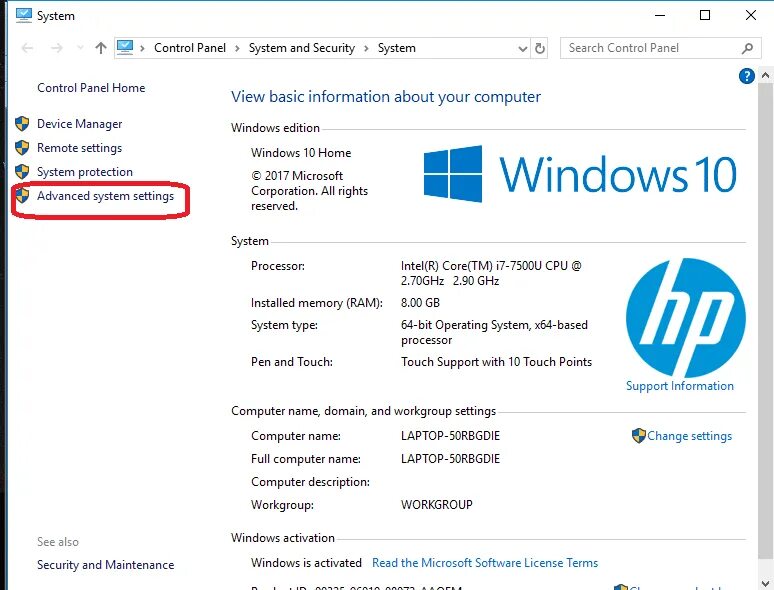The height and width of the screenshot is (590, 774).
Task: Open System protection link
Action: point(85,172)
